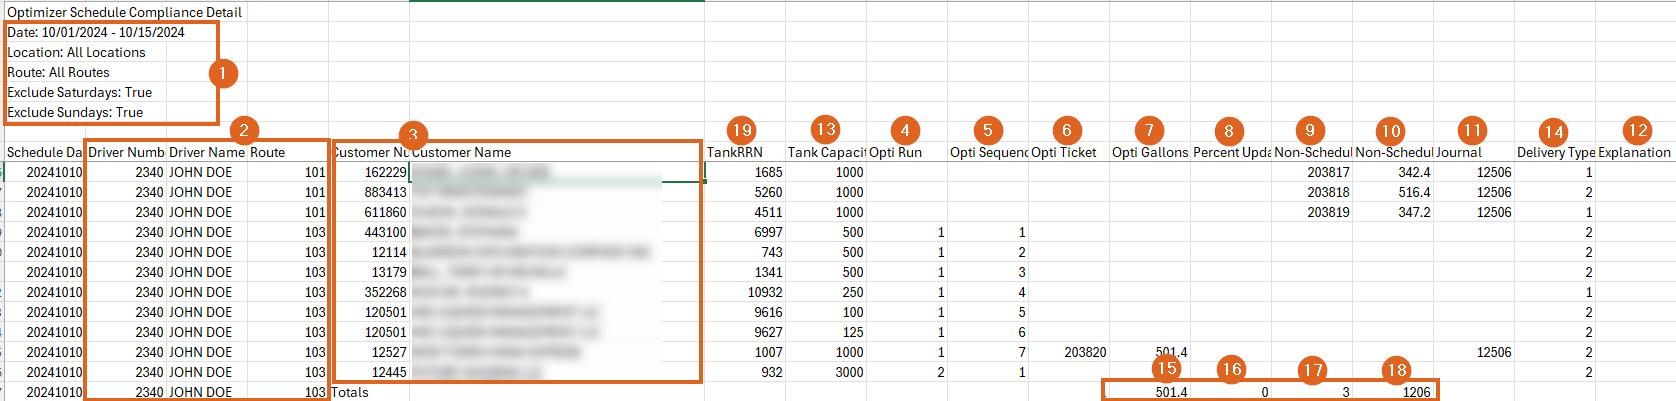Click tank capacity cell 125
This screenshot has width=1676, height=401.
coord(826,332)
